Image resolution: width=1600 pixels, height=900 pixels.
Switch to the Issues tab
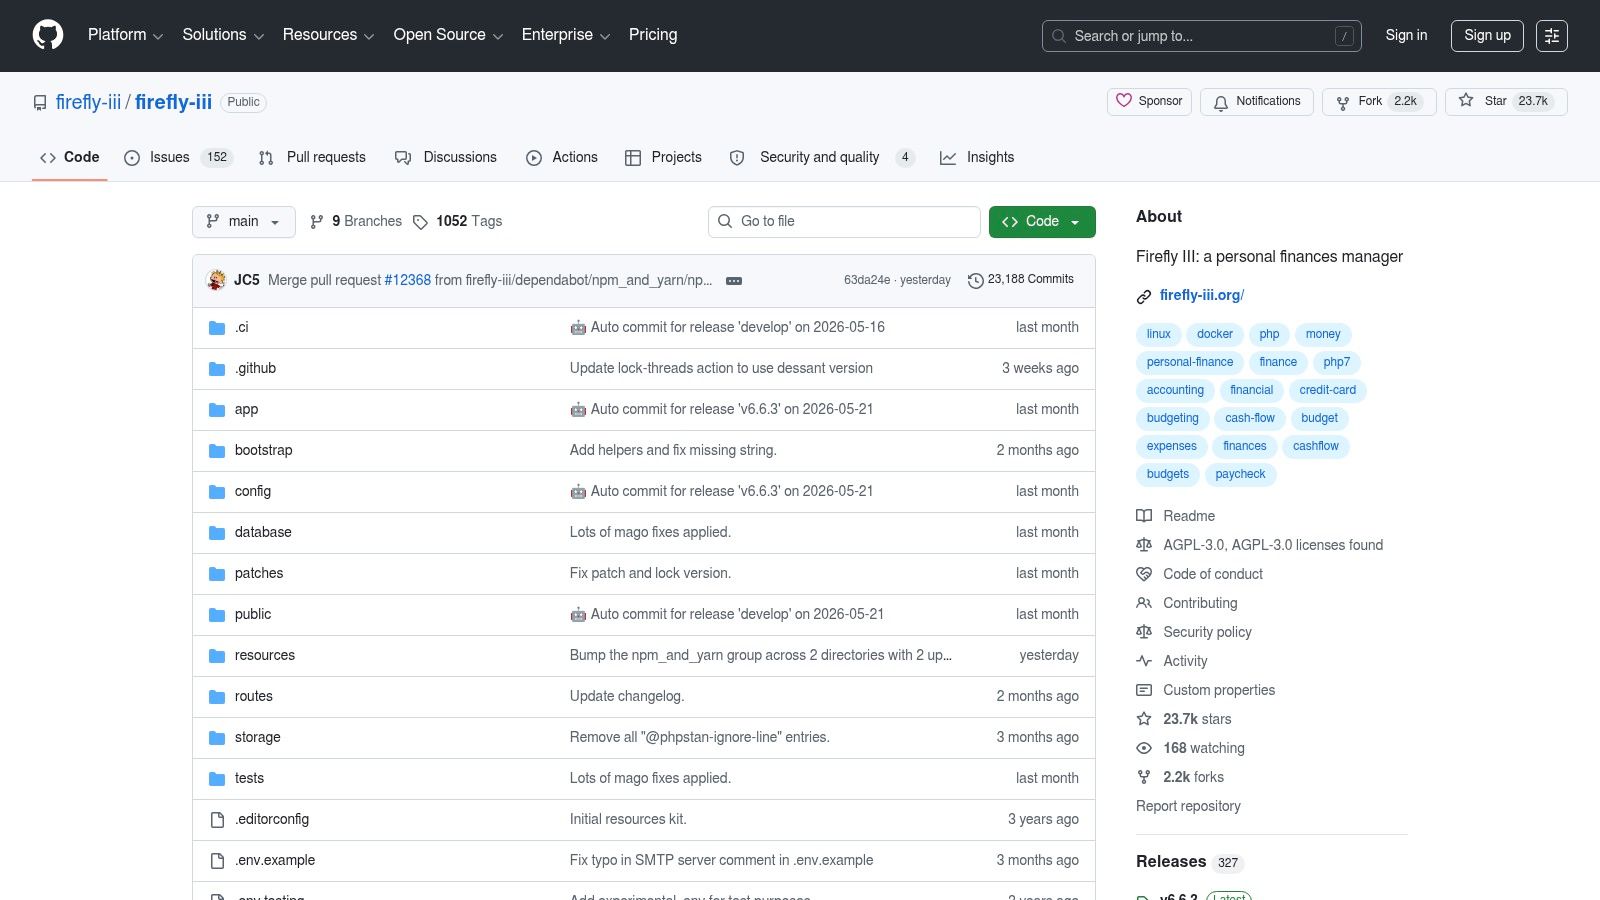(x=178, y=157)
